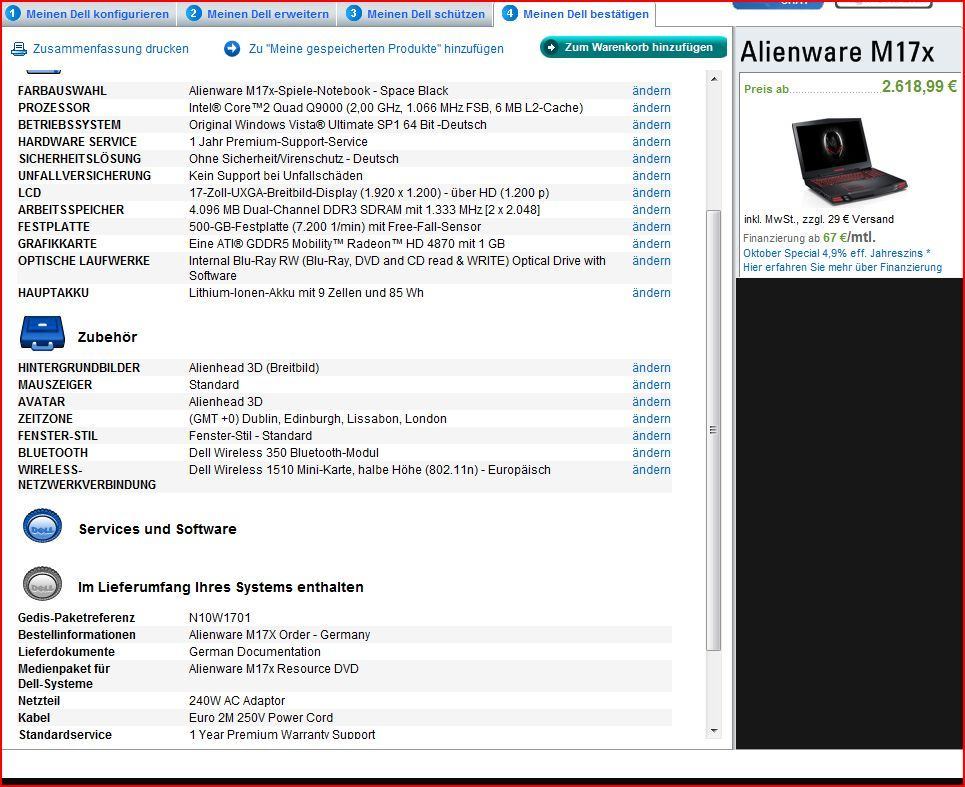Open the Meinen Dell konfigurieren tab
The height and width of the screenshot is (787, 965).
89,14
